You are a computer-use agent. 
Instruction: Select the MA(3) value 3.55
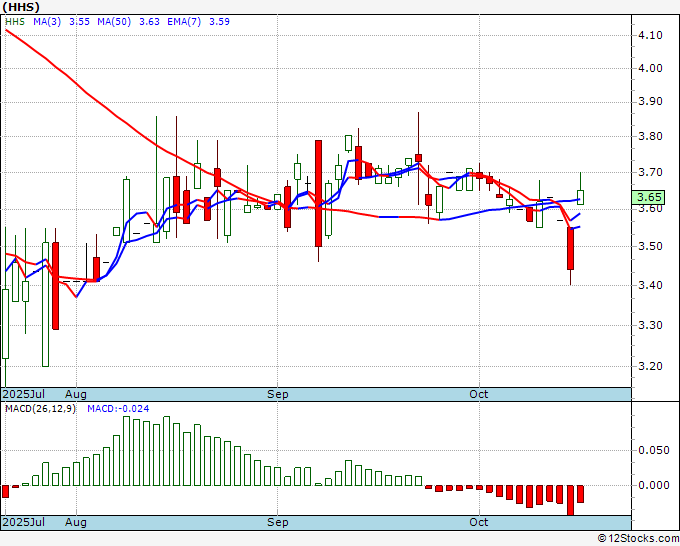[79, 22]
